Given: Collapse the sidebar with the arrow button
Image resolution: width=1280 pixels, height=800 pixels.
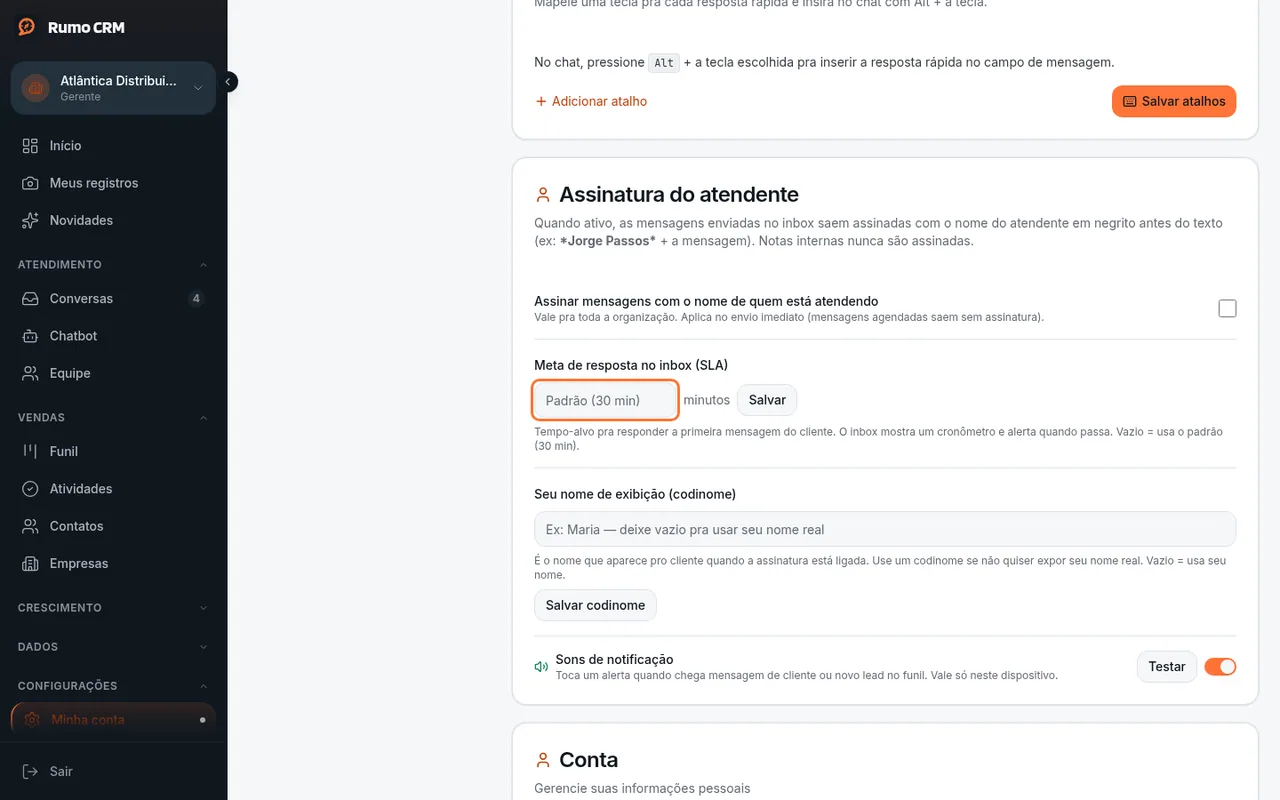Looking at the screenshot, I should (228, 82).
